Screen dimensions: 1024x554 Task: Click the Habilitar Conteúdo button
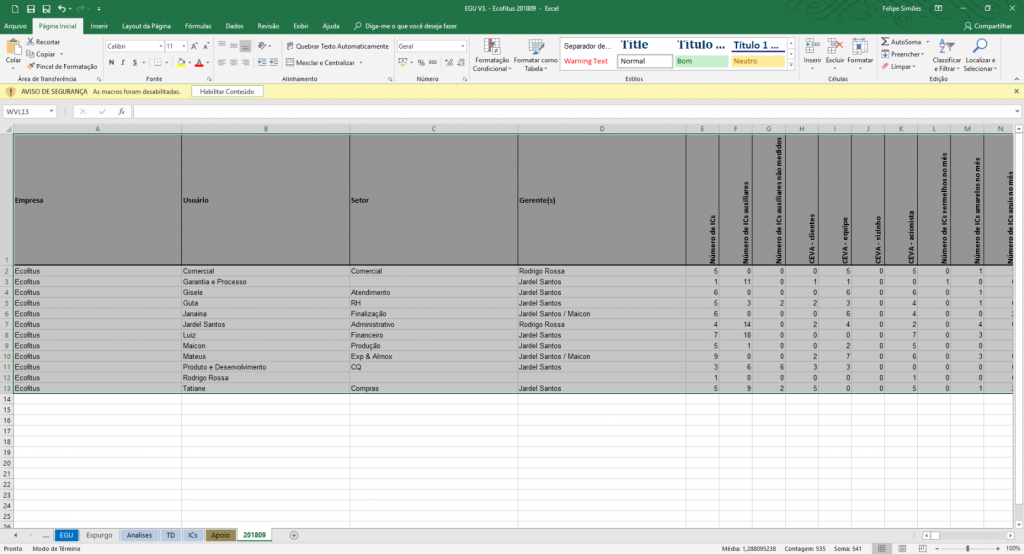click(227, 91)
